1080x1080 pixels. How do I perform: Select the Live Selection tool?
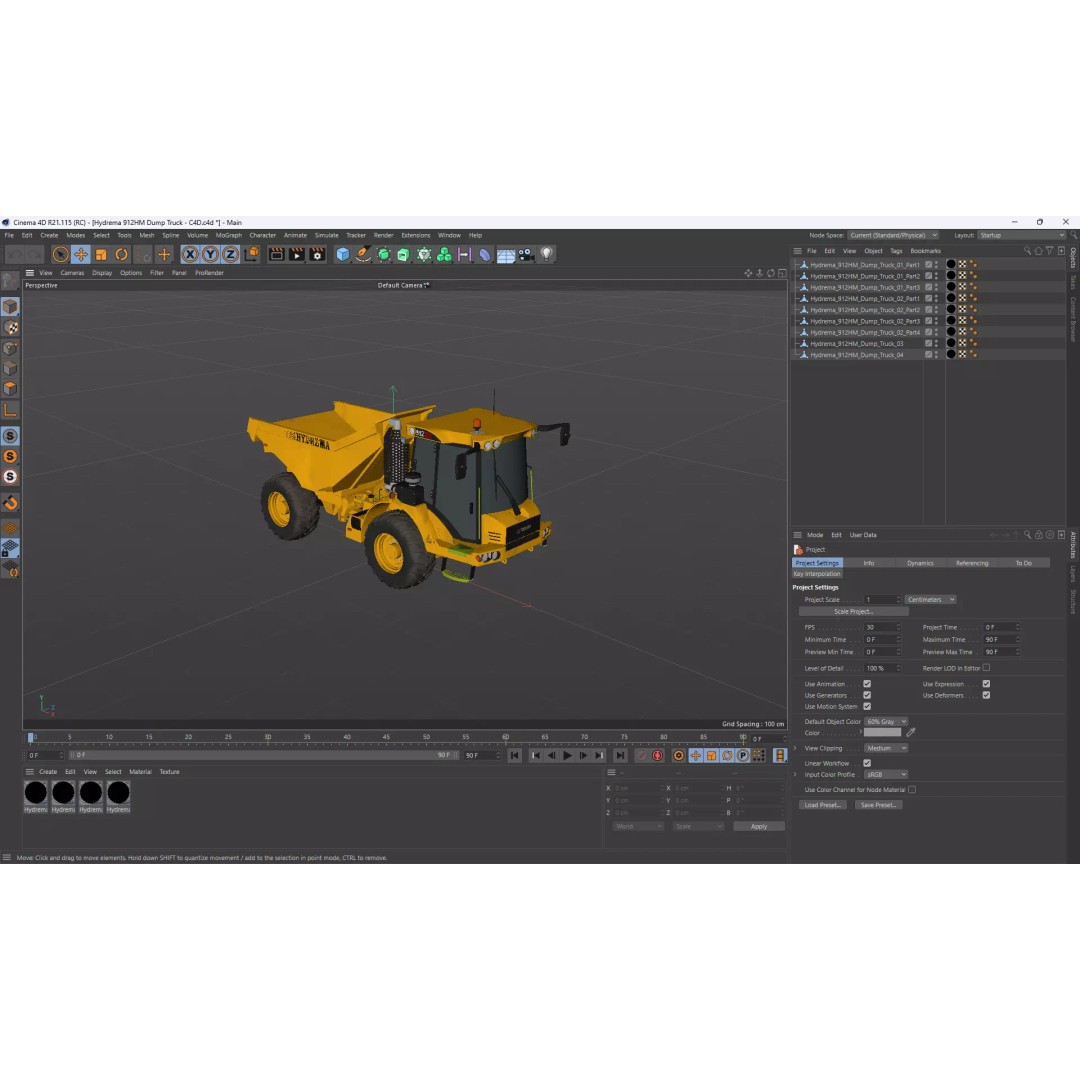(x=61, y=255)
